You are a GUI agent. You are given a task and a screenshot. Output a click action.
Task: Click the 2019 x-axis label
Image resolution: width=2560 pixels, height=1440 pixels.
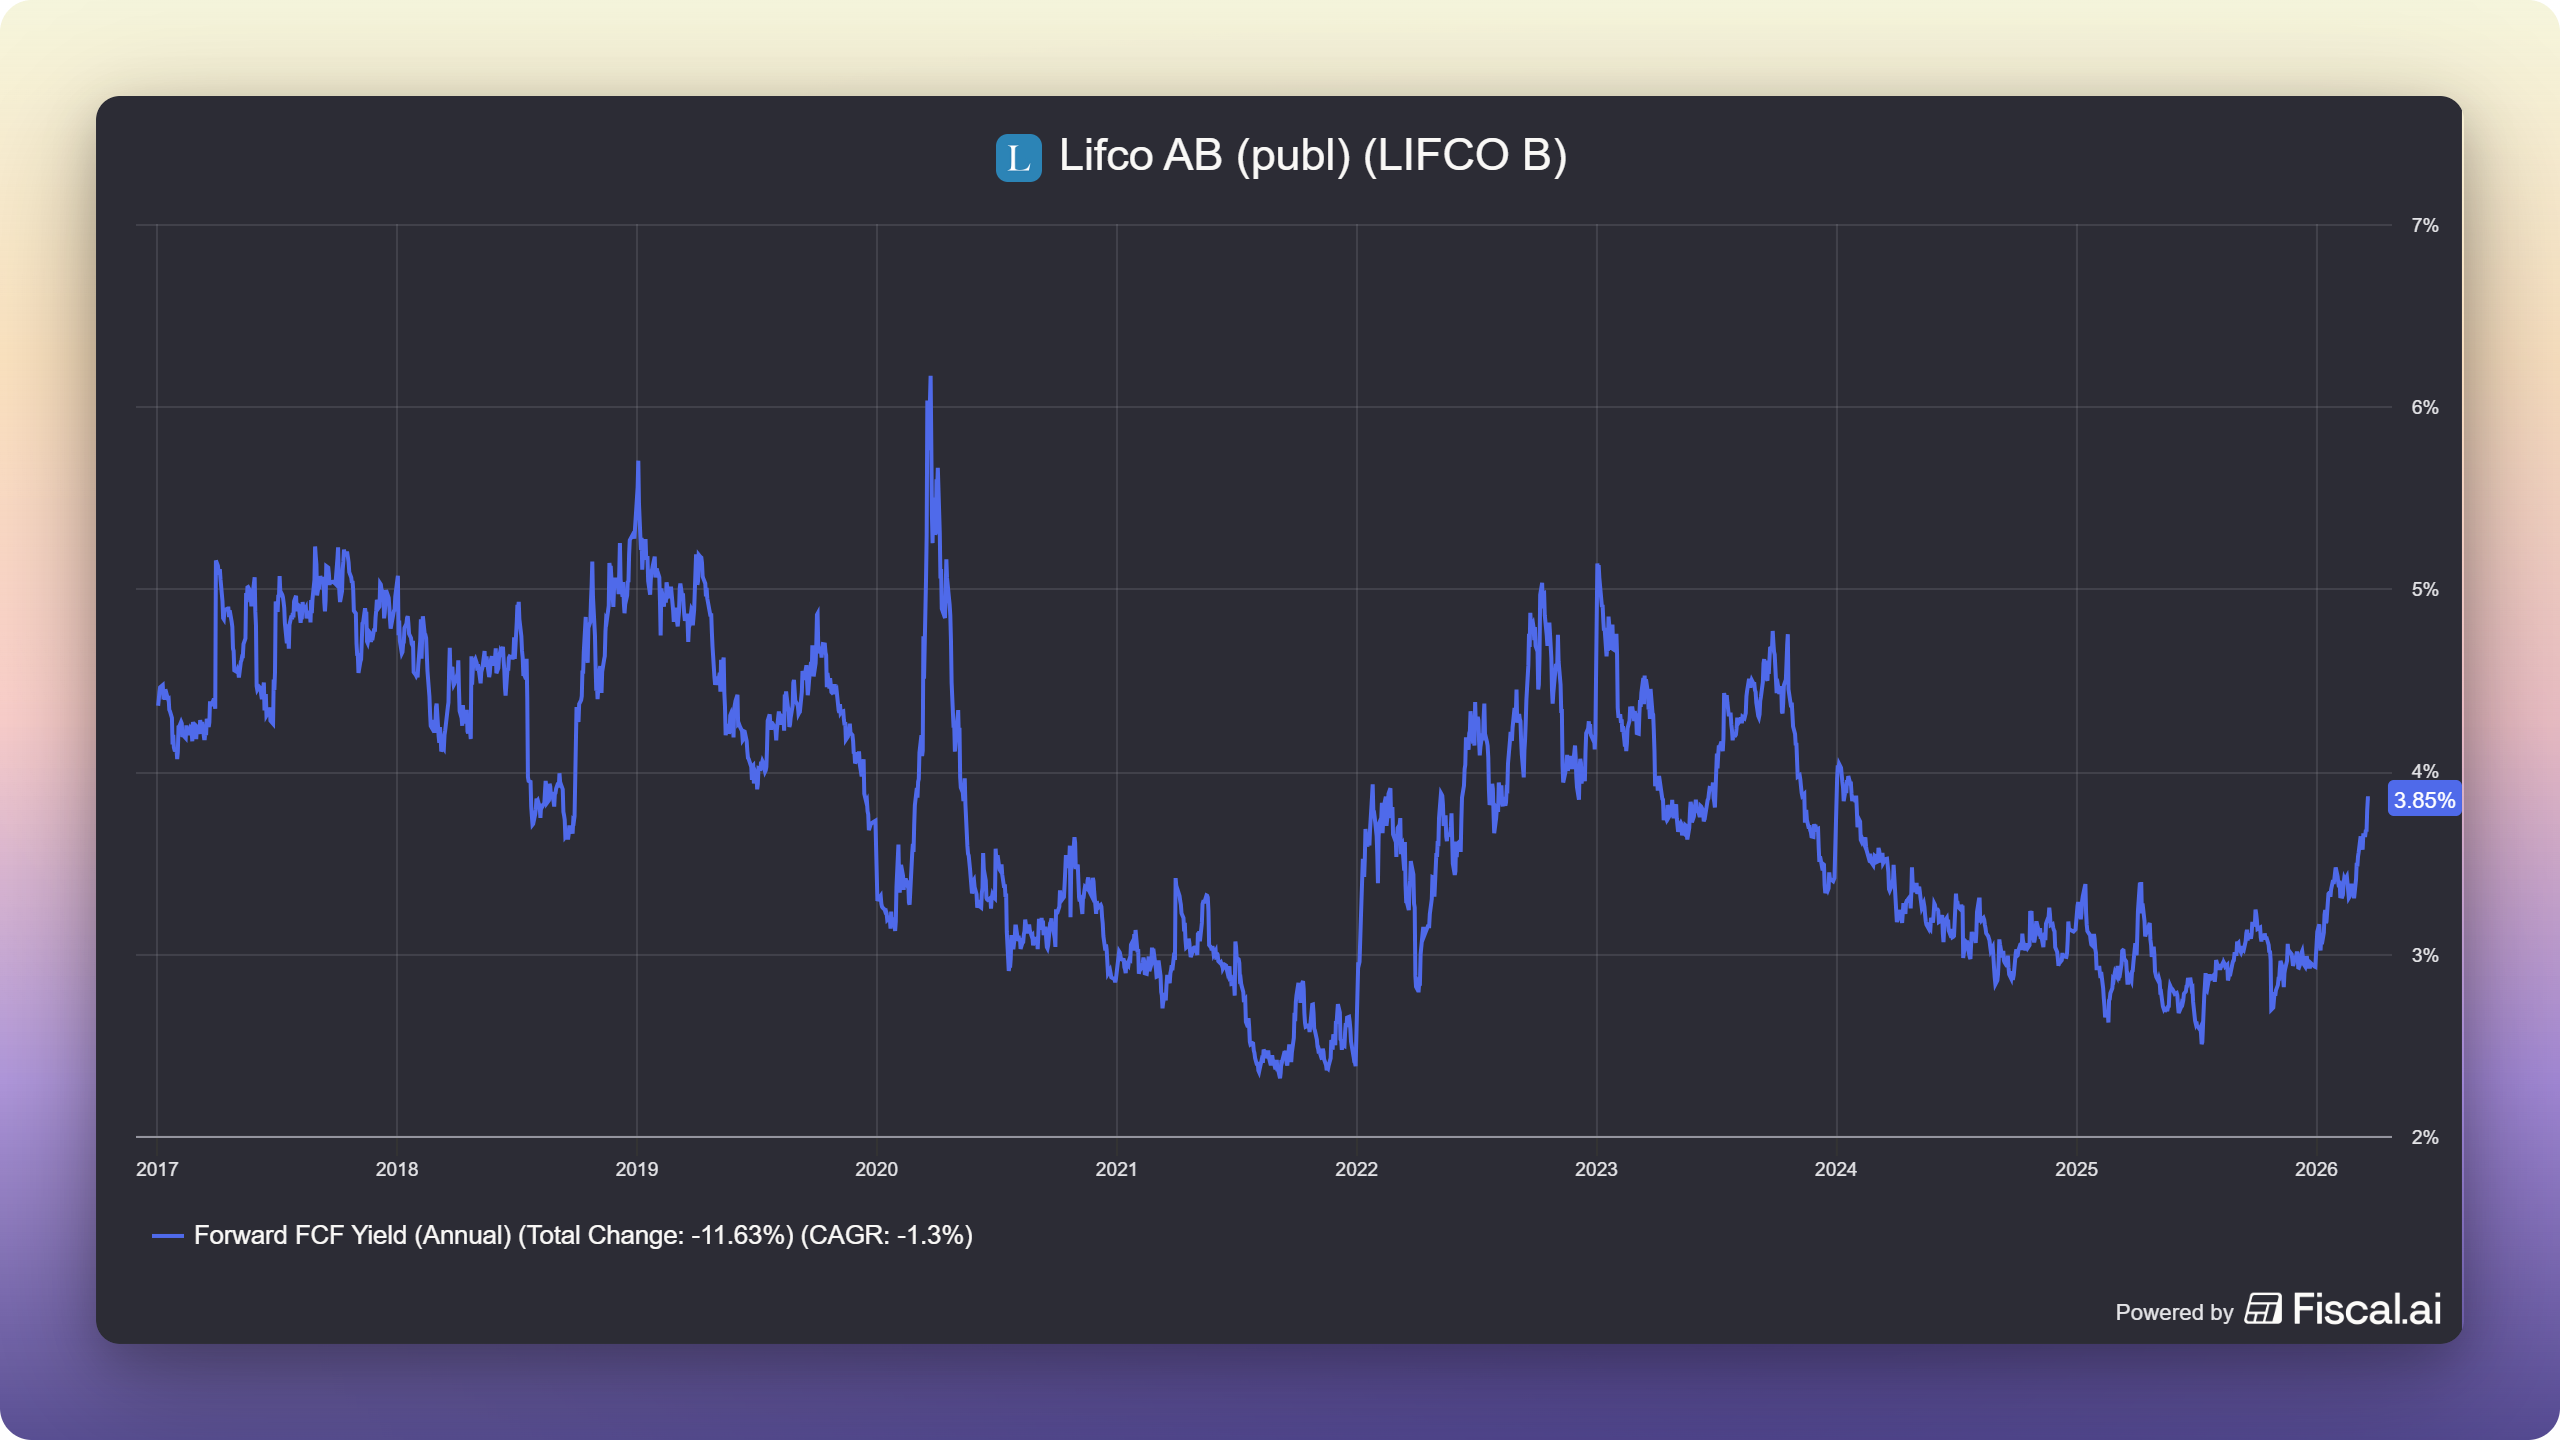[636, 1169]
